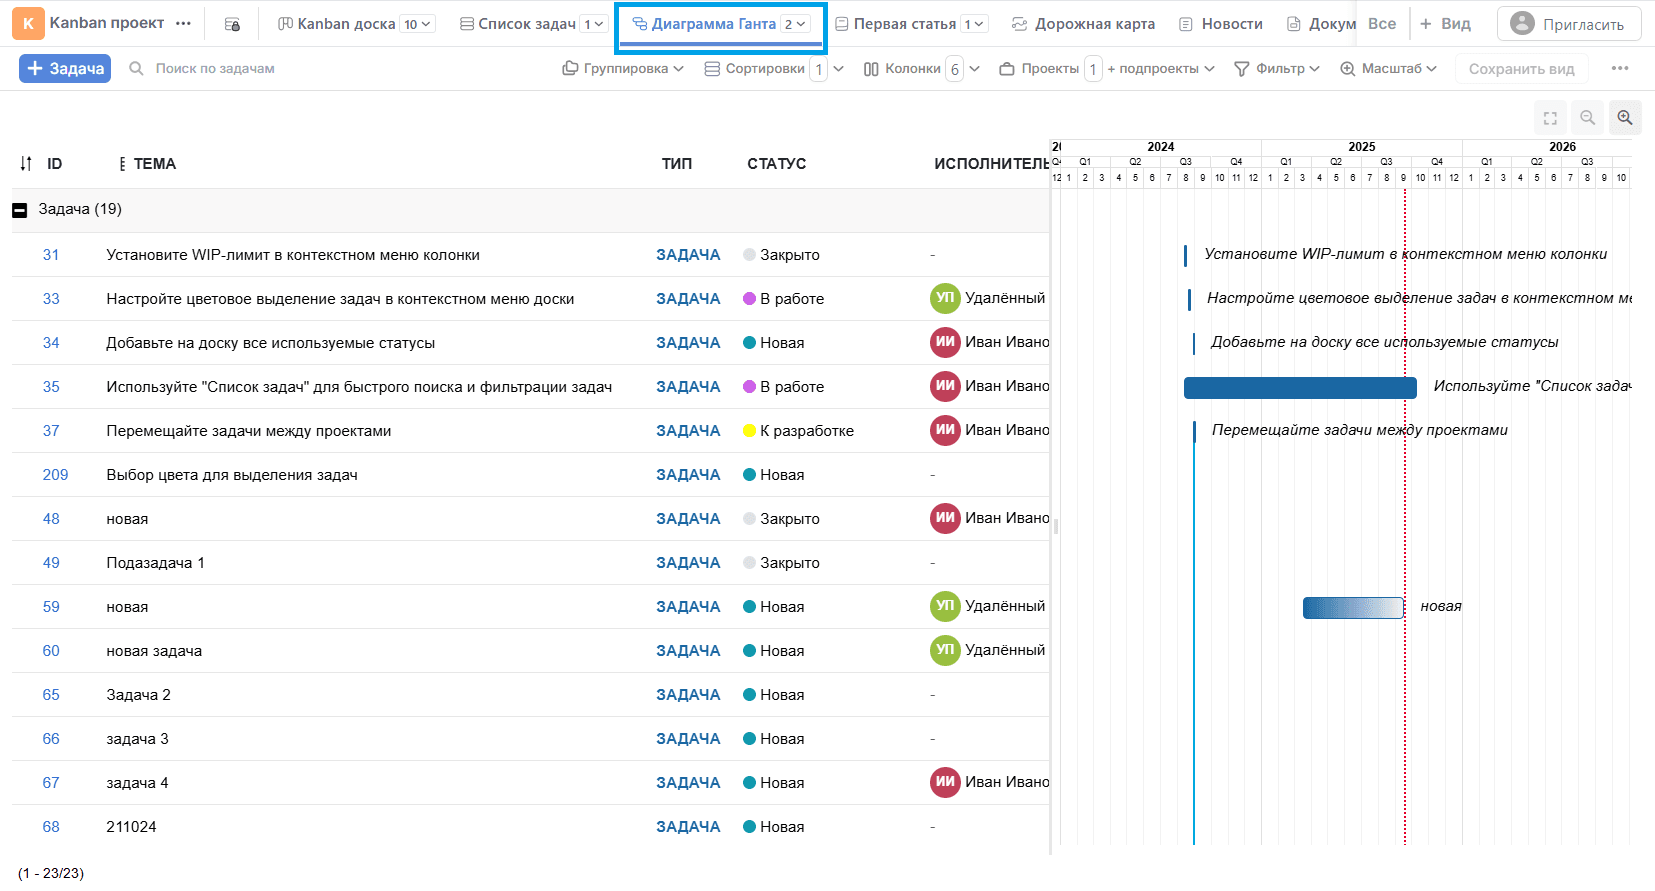This screenshot has height=891, width=1655.
Task: Click the locked views icon in header
Action: point(232,24)
